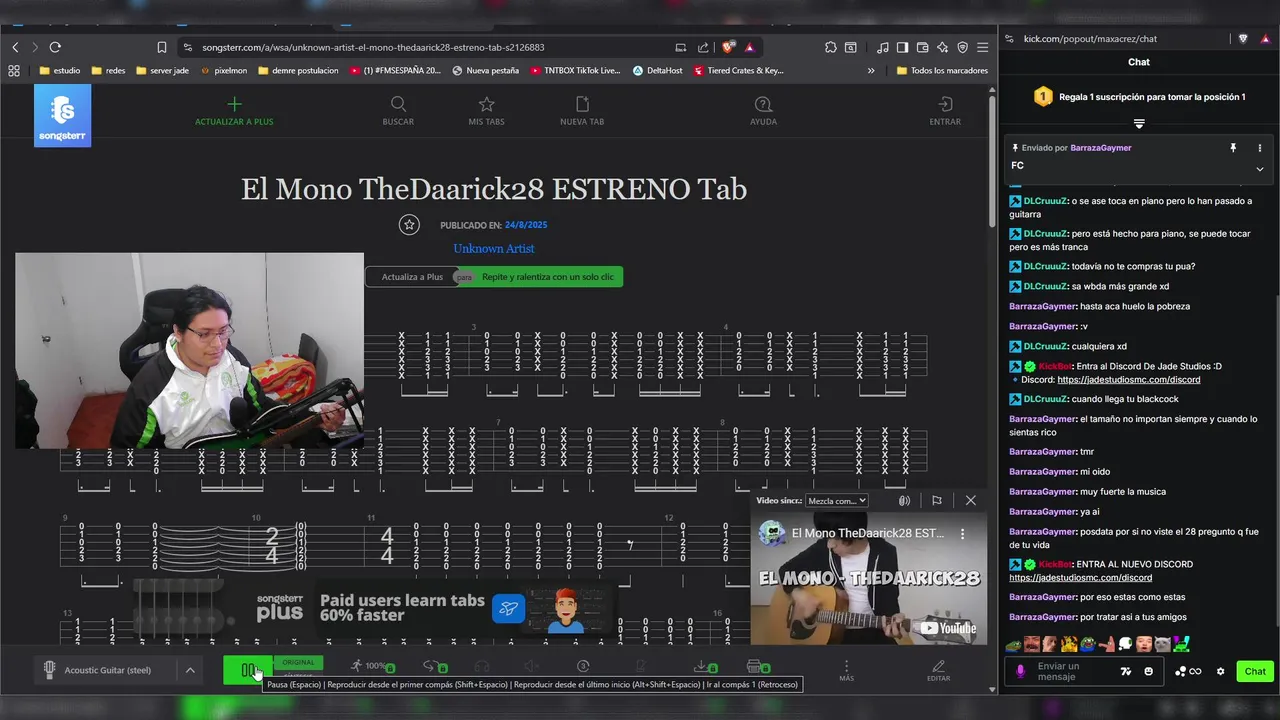Image resolution: width=1280 pixels, height=720 pixels.
Task: Click Editar pencil icon
Action: click(938, 670)
